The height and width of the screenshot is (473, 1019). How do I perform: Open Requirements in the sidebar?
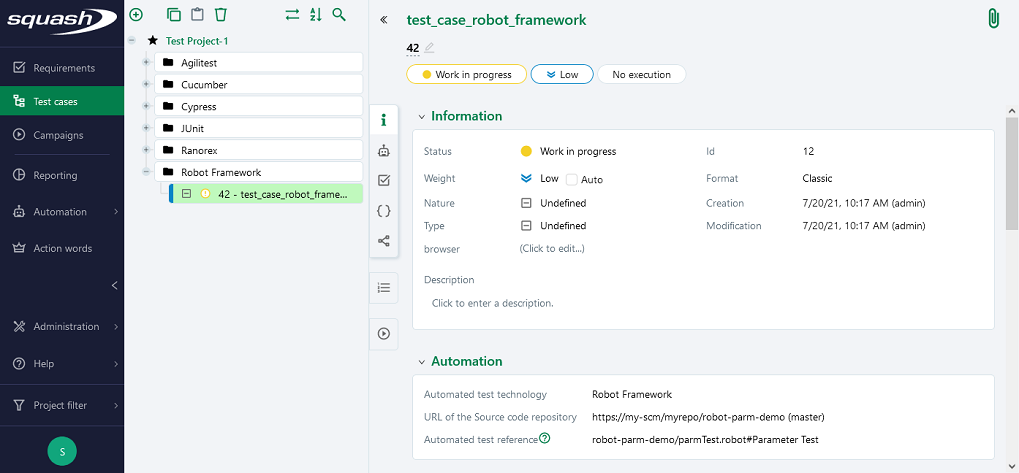point(63,68)
